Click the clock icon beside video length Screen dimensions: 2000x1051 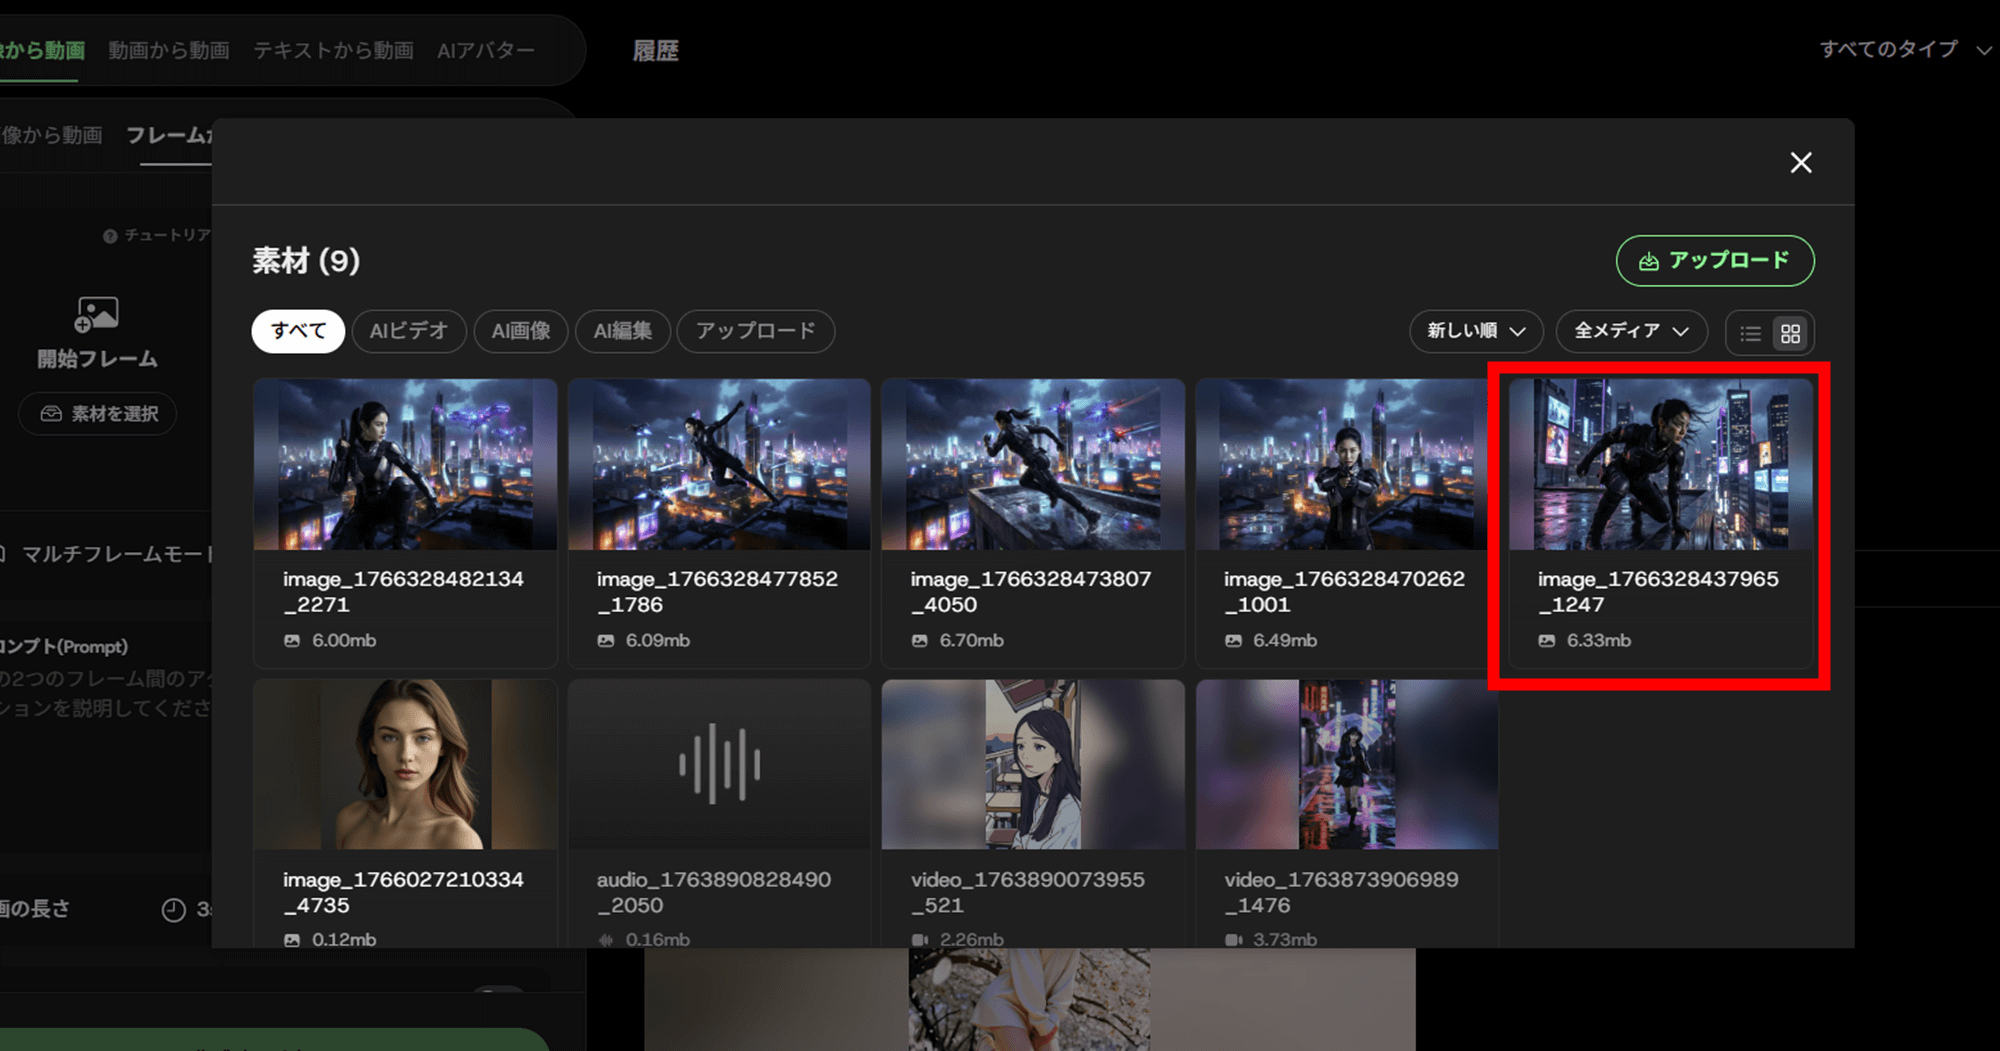(174, 910)
